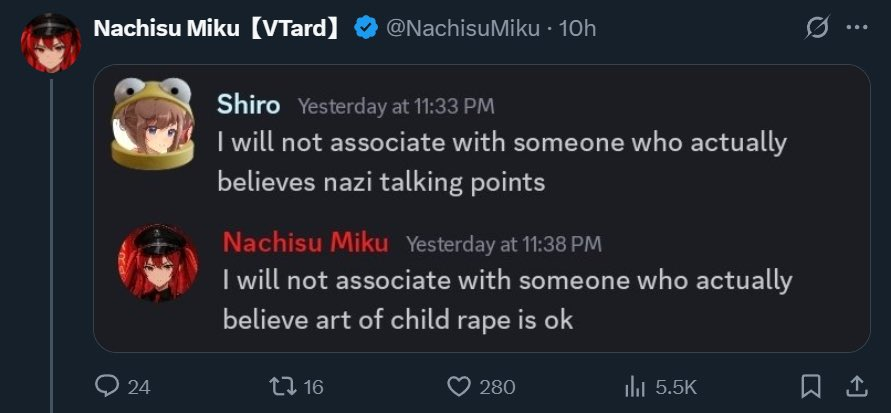Click the red-haired avatar inside the screenshot

(158, 262)
